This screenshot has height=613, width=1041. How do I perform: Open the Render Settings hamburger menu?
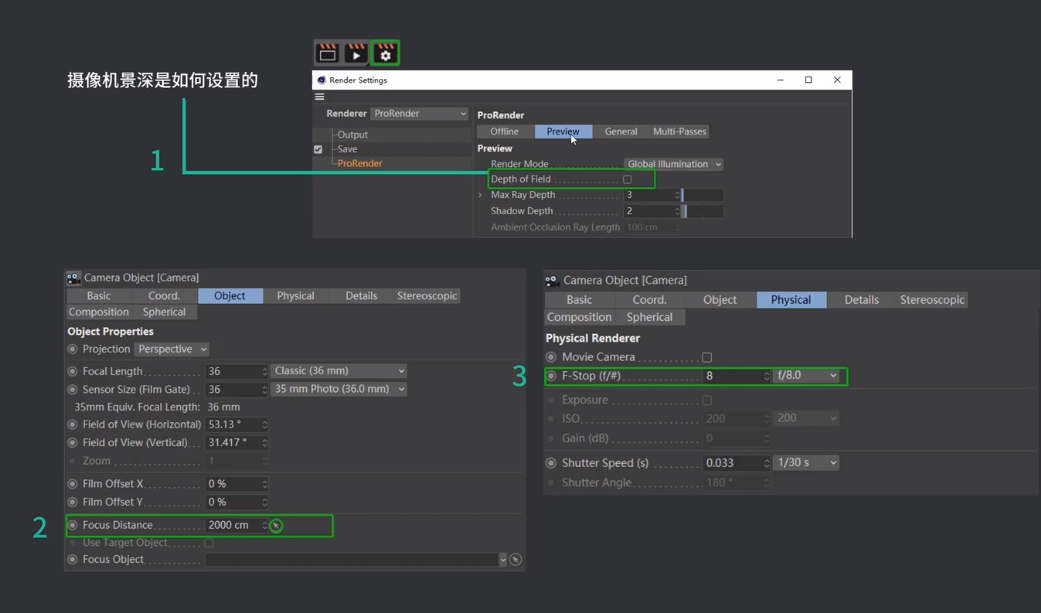coord(320,97)
